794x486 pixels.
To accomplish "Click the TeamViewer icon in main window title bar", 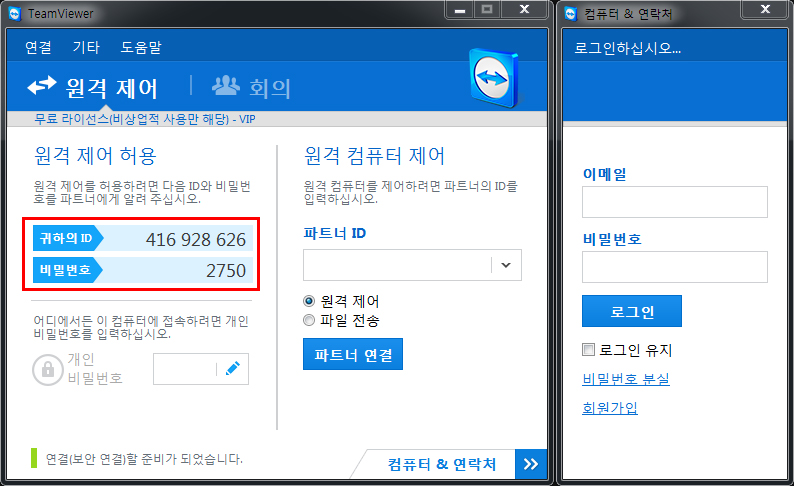I will click(x=15, y=14).
